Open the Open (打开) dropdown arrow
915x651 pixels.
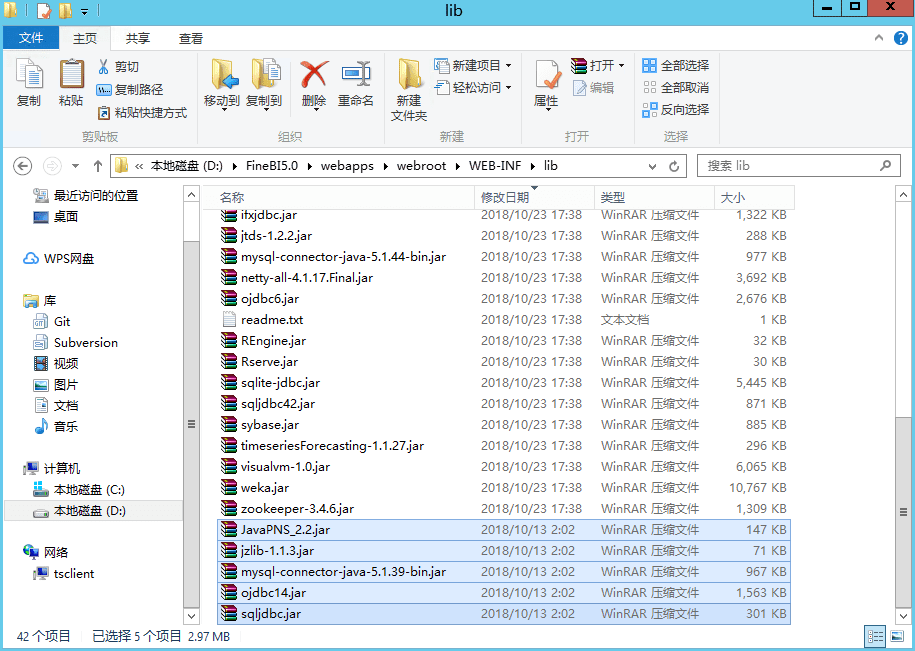[x=621, y=65]
